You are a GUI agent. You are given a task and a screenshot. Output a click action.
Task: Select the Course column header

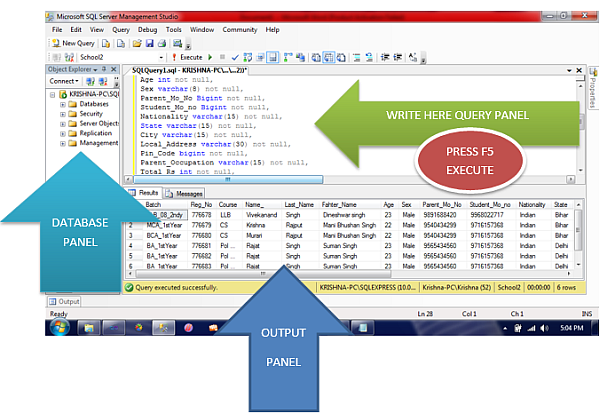click(228, 205)
